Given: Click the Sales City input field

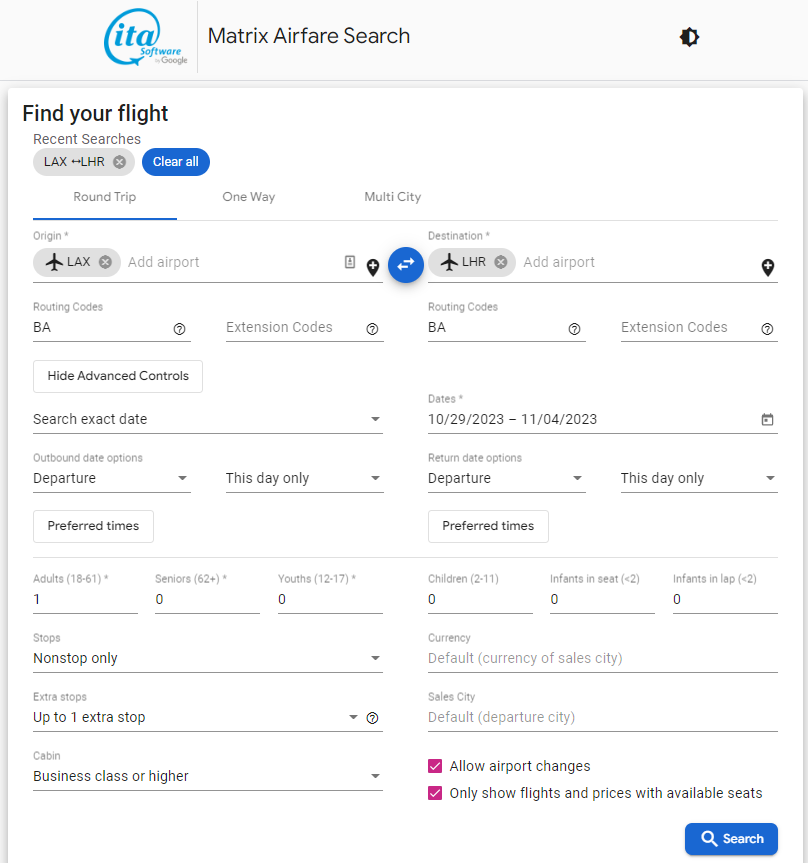Looking at the screenshot, I should 603,717.
